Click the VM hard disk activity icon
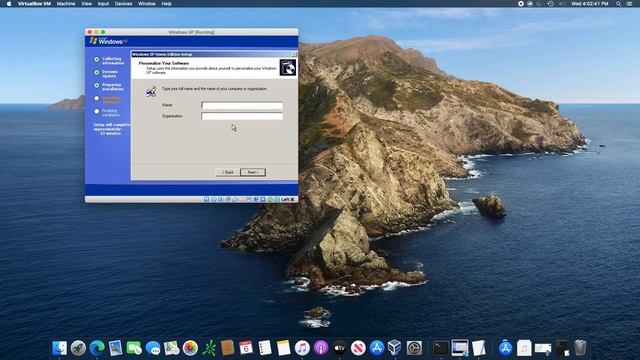Screen dimensions: 640x360 [x=207, y=199]
